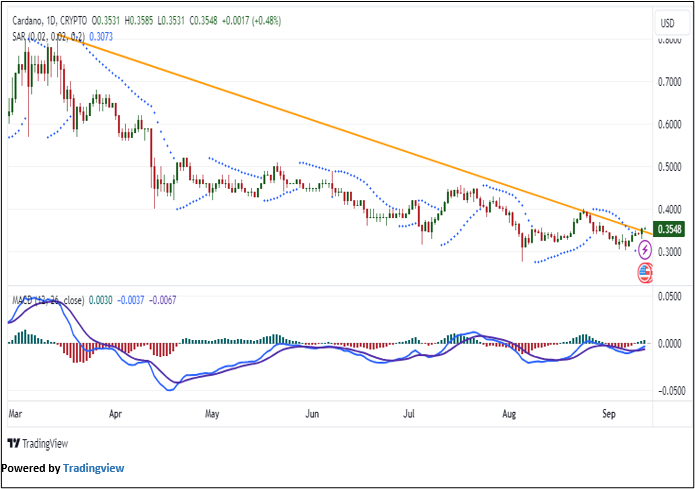Click the US flag economic event icon
Screen dimensions: 695x489
645,271
